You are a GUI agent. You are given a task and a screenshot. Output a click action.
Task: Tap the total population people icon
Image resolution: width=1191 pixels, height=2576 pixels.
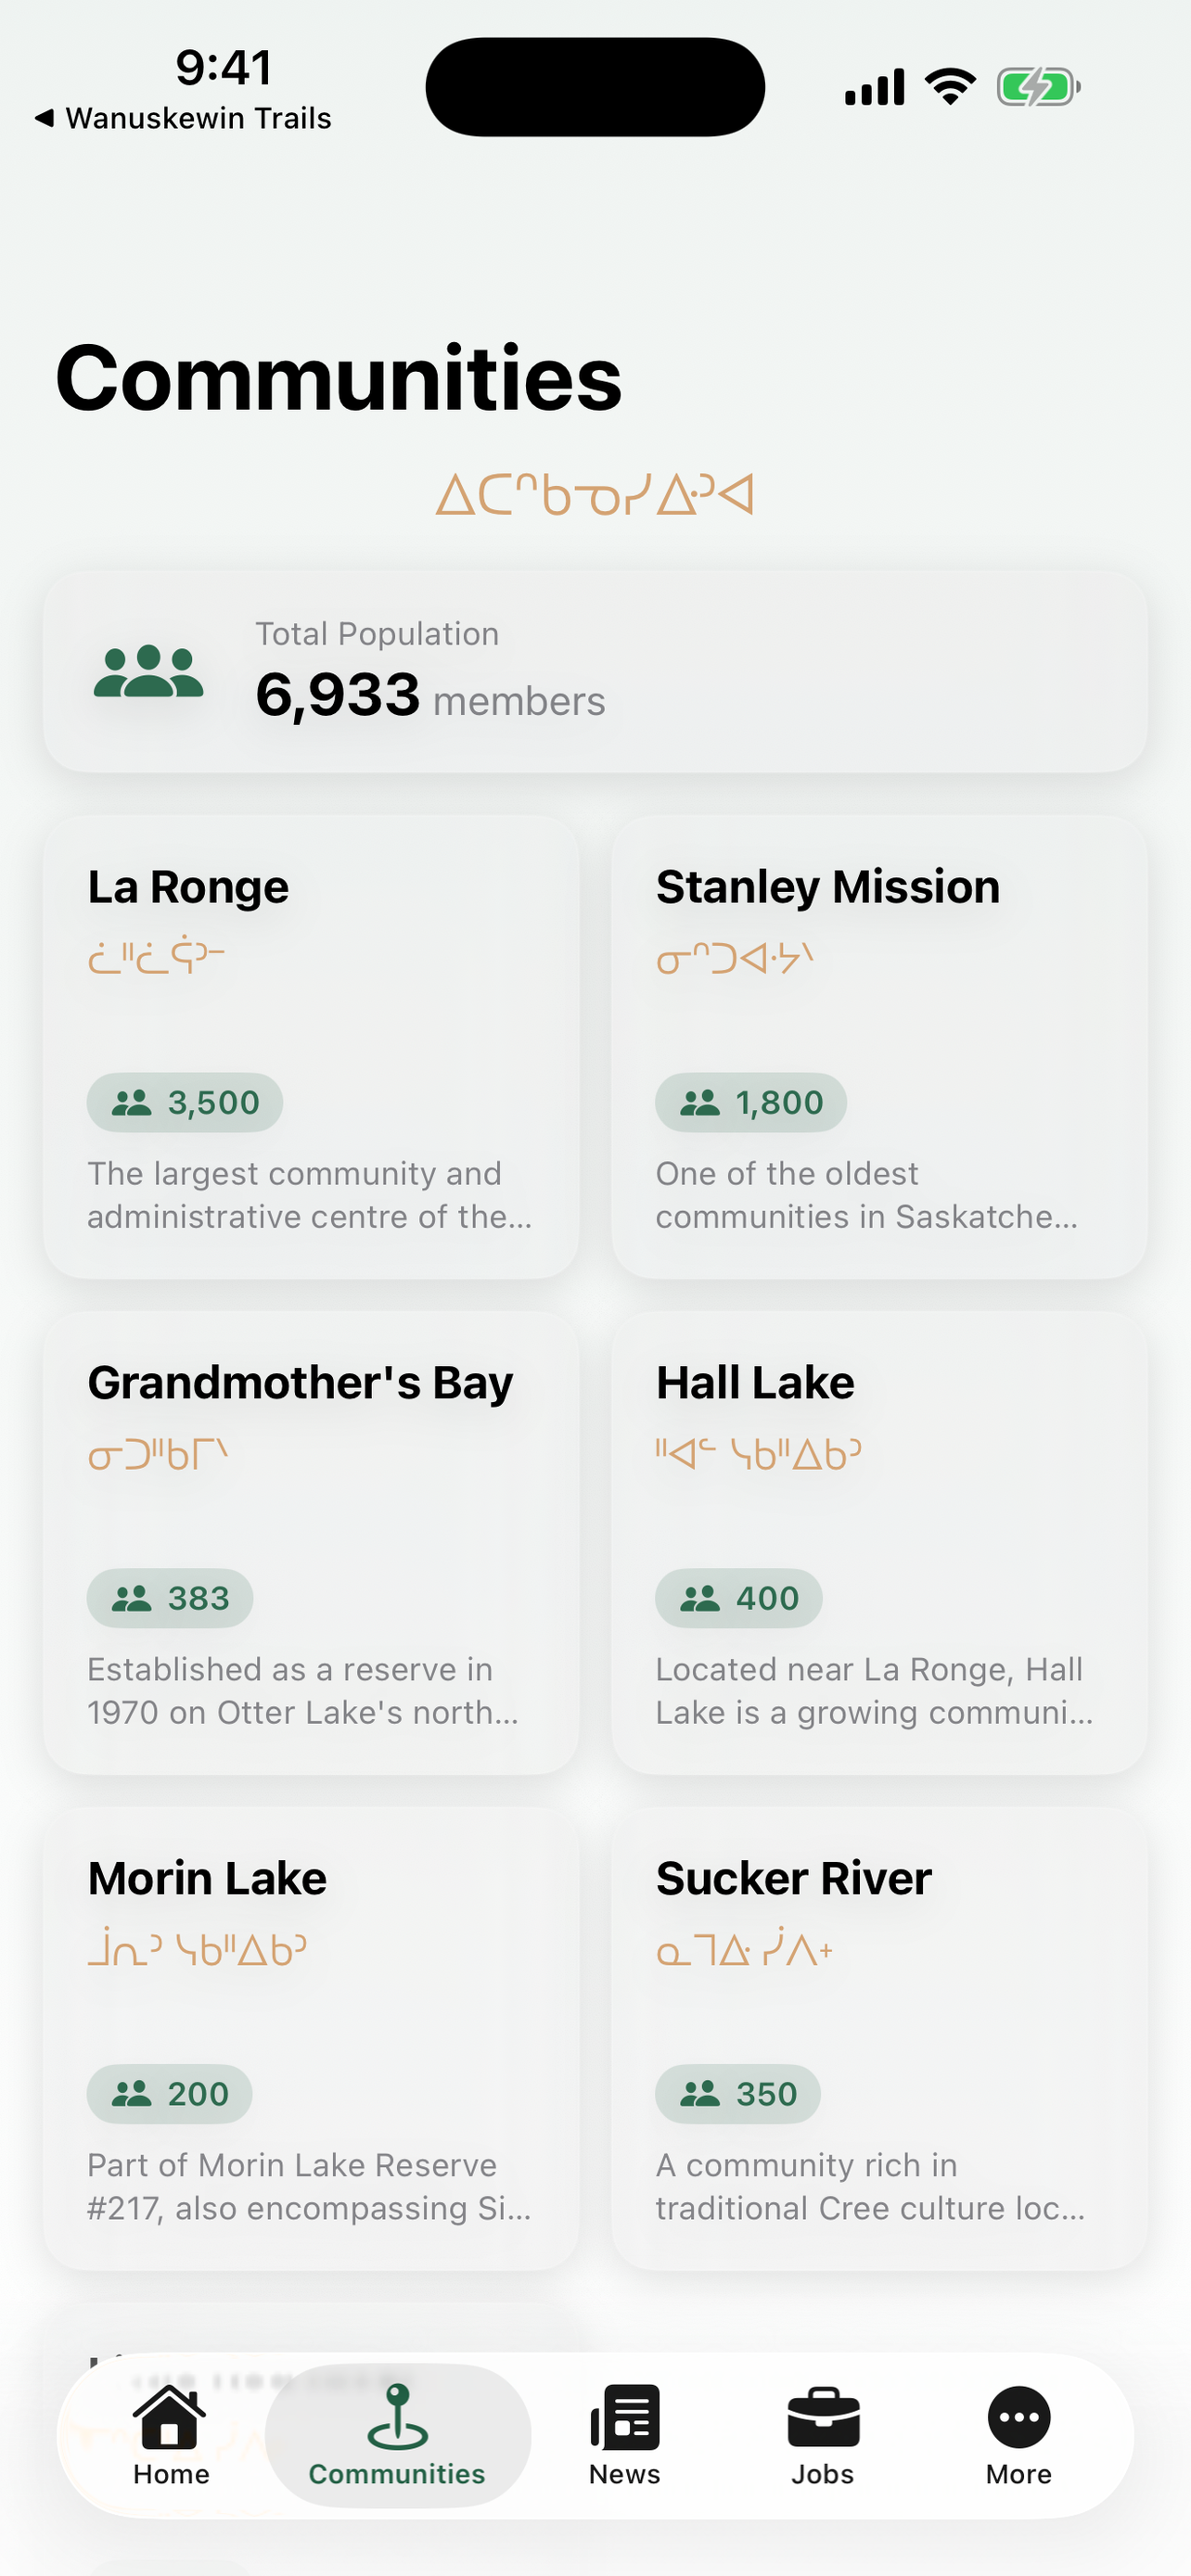tap(148, 671)
